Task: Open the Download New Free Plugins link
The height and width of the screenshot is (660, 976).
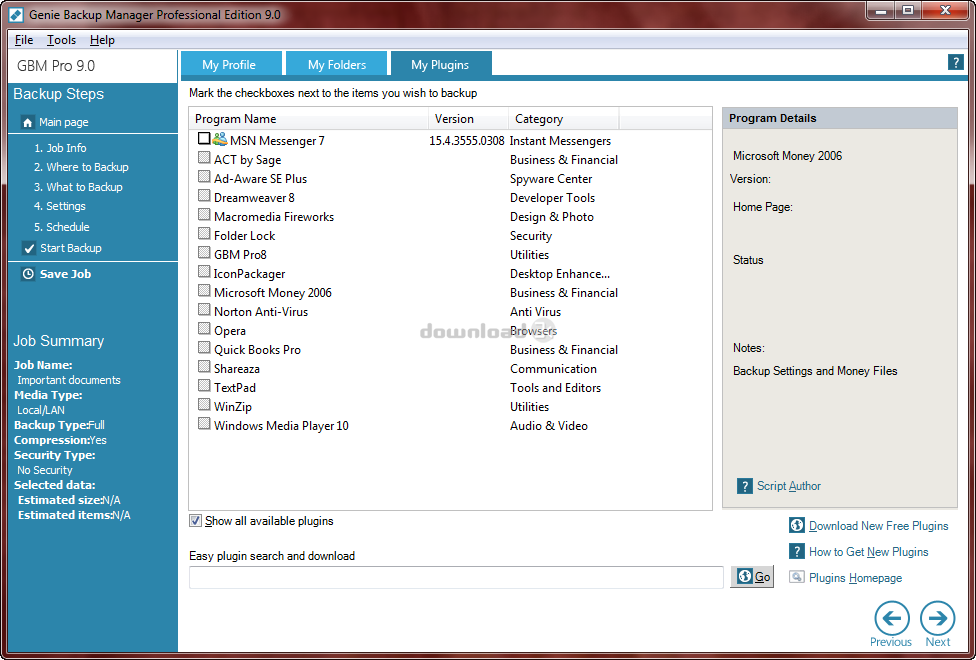Action: pos(878,526)
